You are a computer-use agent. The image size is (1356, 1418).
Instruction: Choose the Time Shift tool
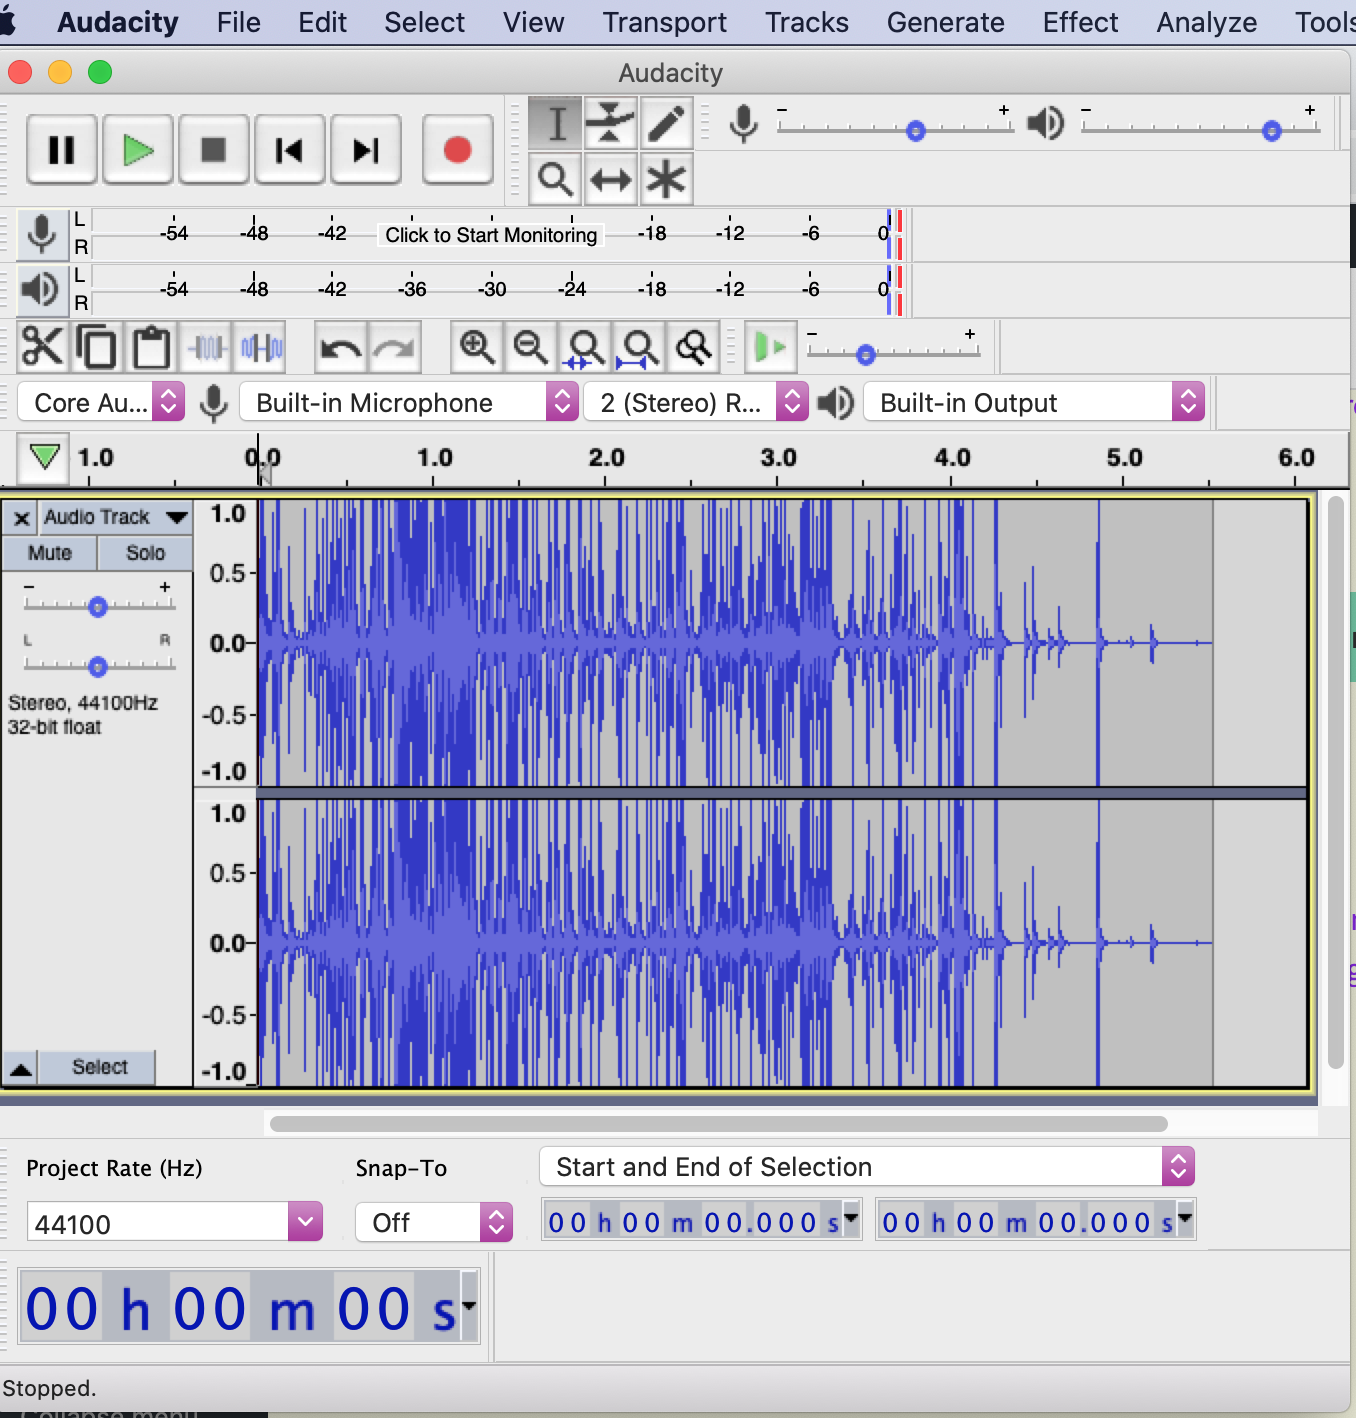point(610,180)
